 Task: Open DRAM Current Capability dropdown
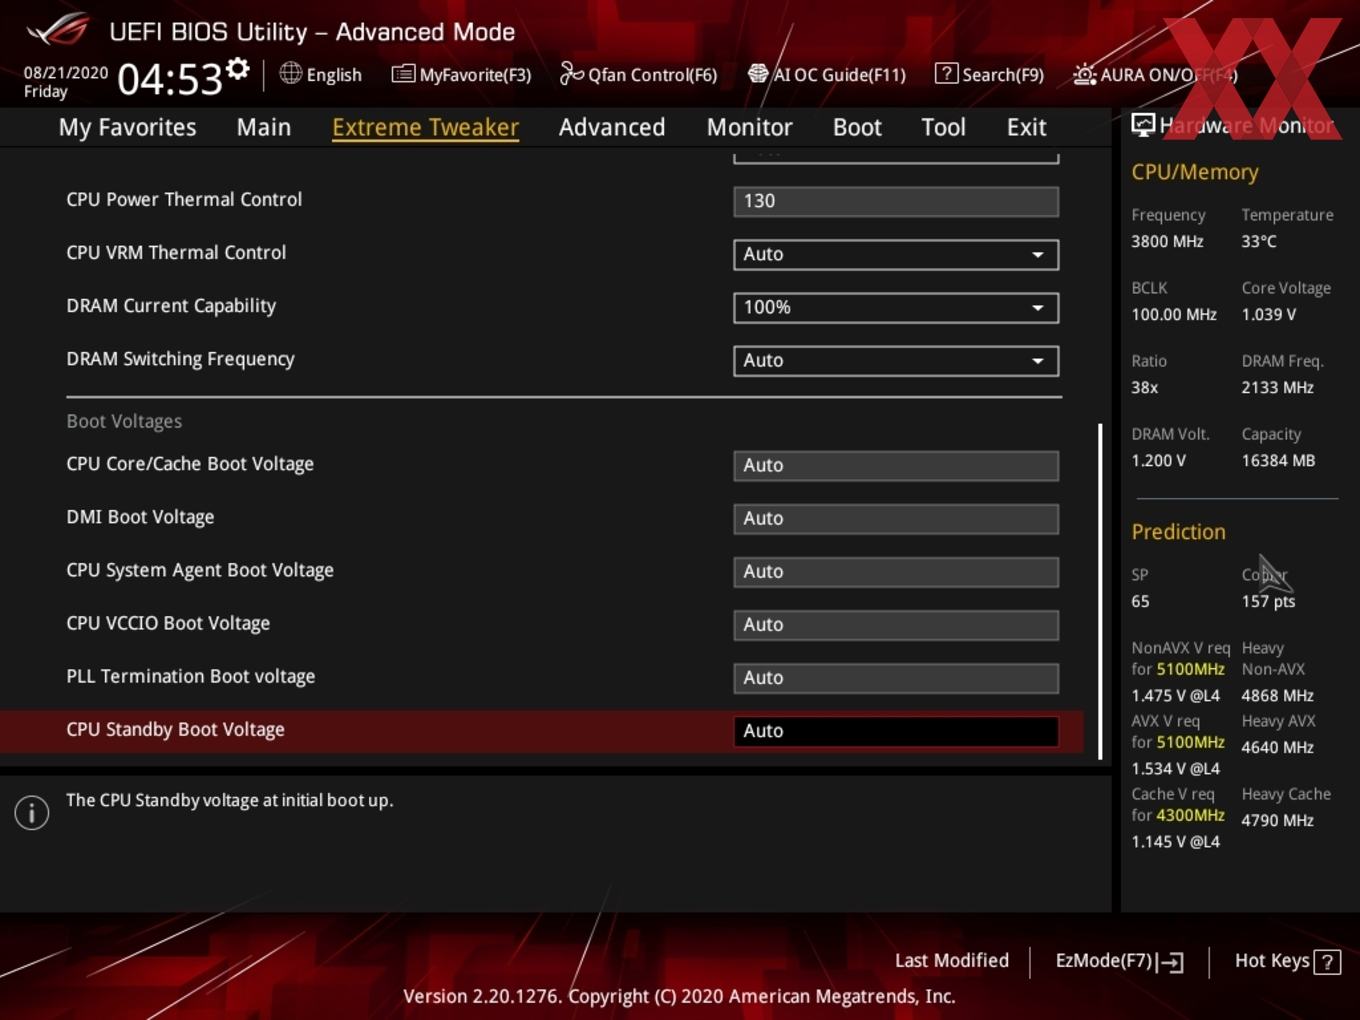click(896, 307)
